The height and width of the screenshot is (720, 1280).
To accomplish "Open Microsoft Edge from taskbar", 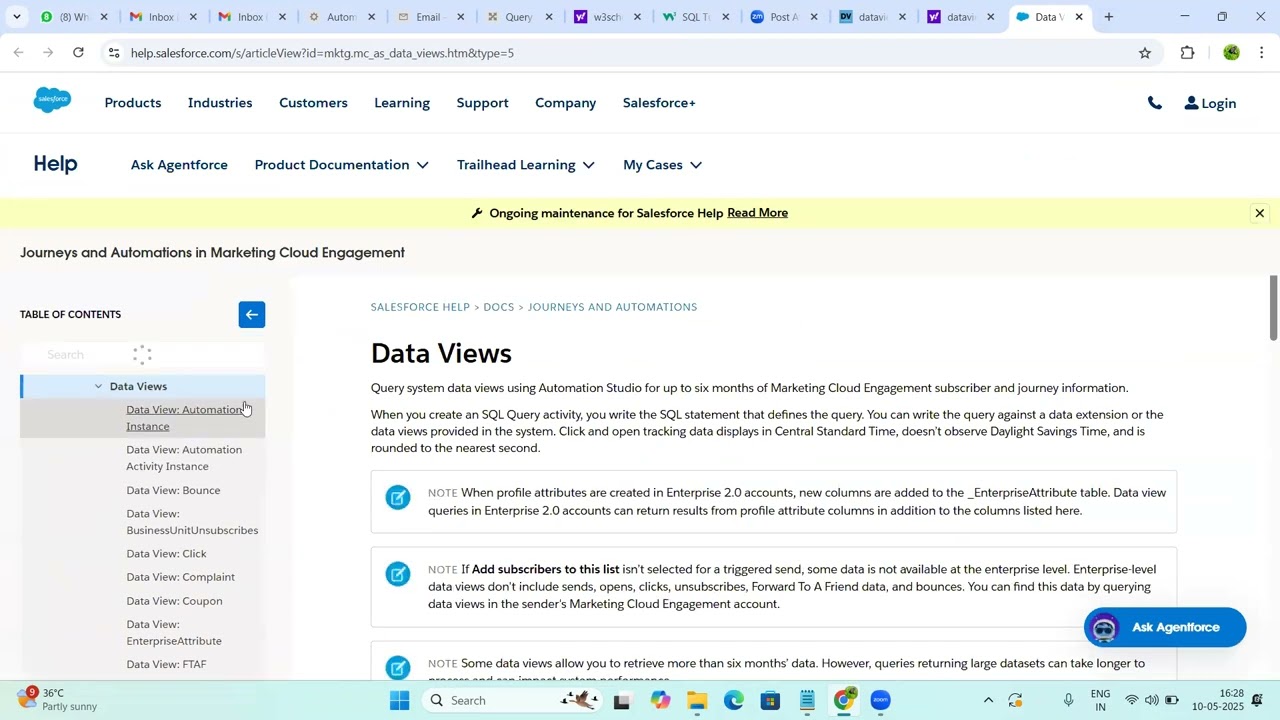I will click(x=734, y=700).
